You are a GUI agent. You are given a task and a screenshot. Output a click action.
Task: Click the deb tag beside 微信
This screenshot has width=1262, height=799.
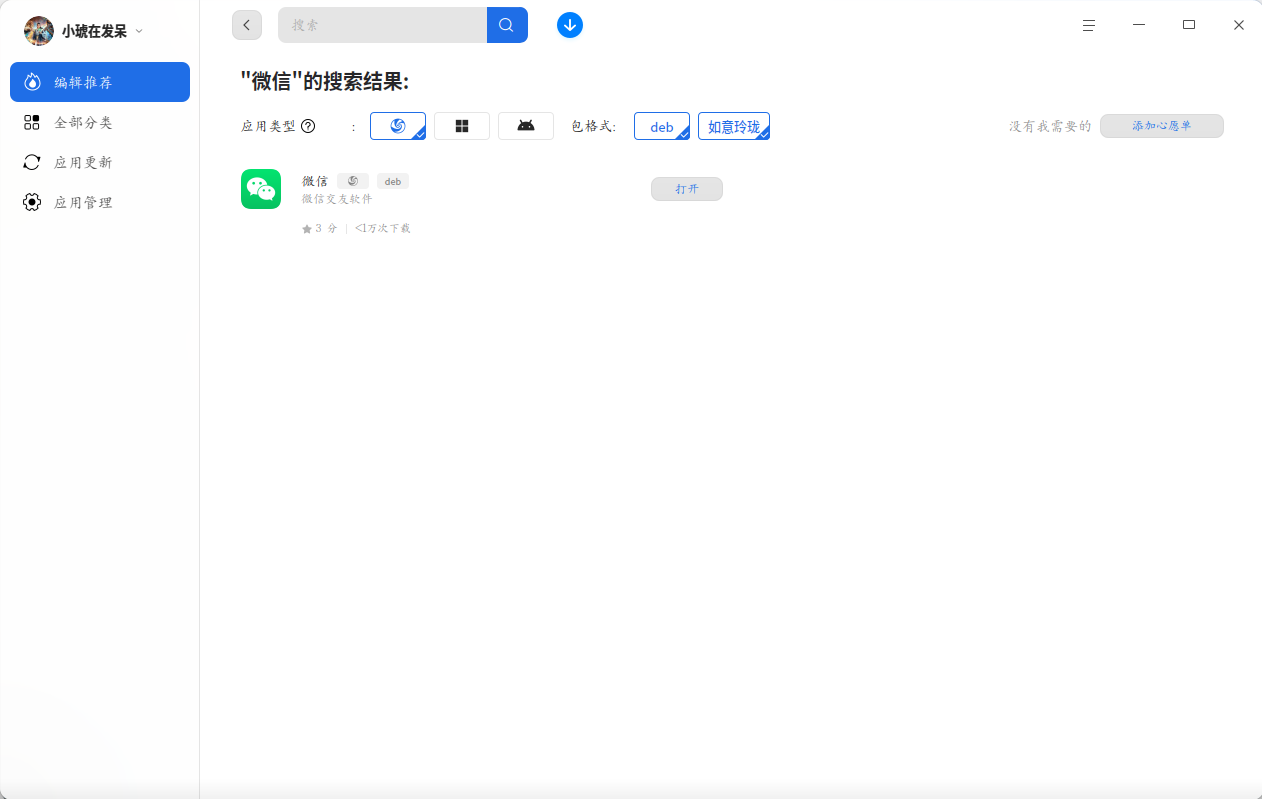pos(393,181)
